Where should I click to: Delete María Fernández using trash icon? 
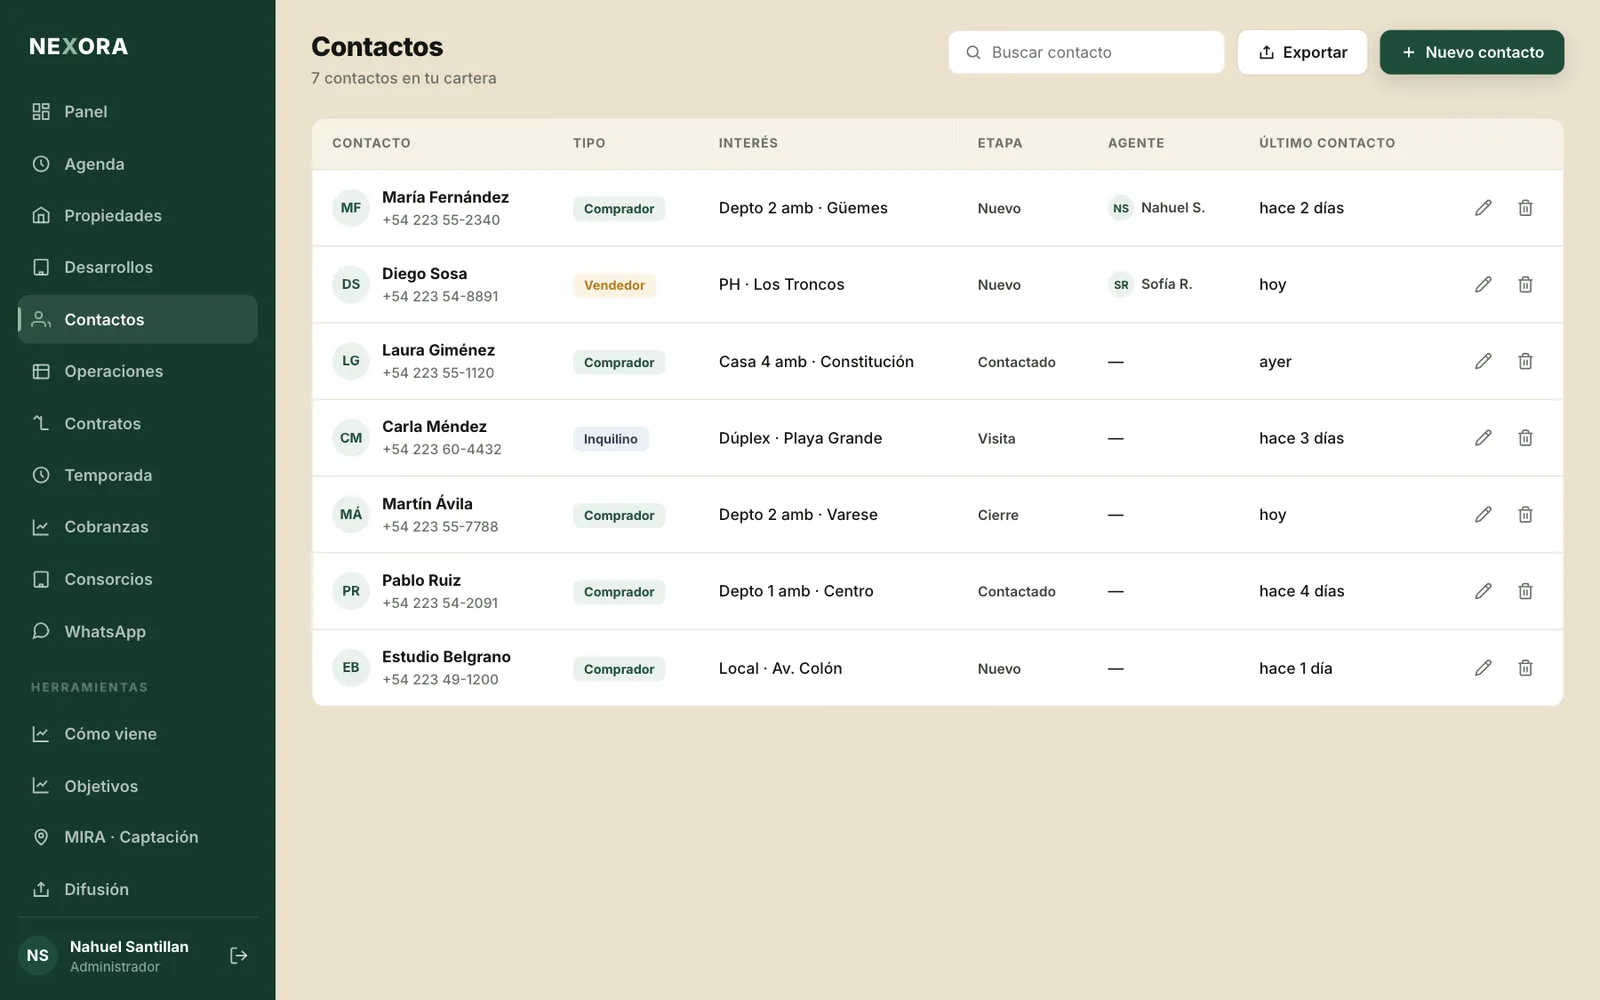(x=1525, y=208)
